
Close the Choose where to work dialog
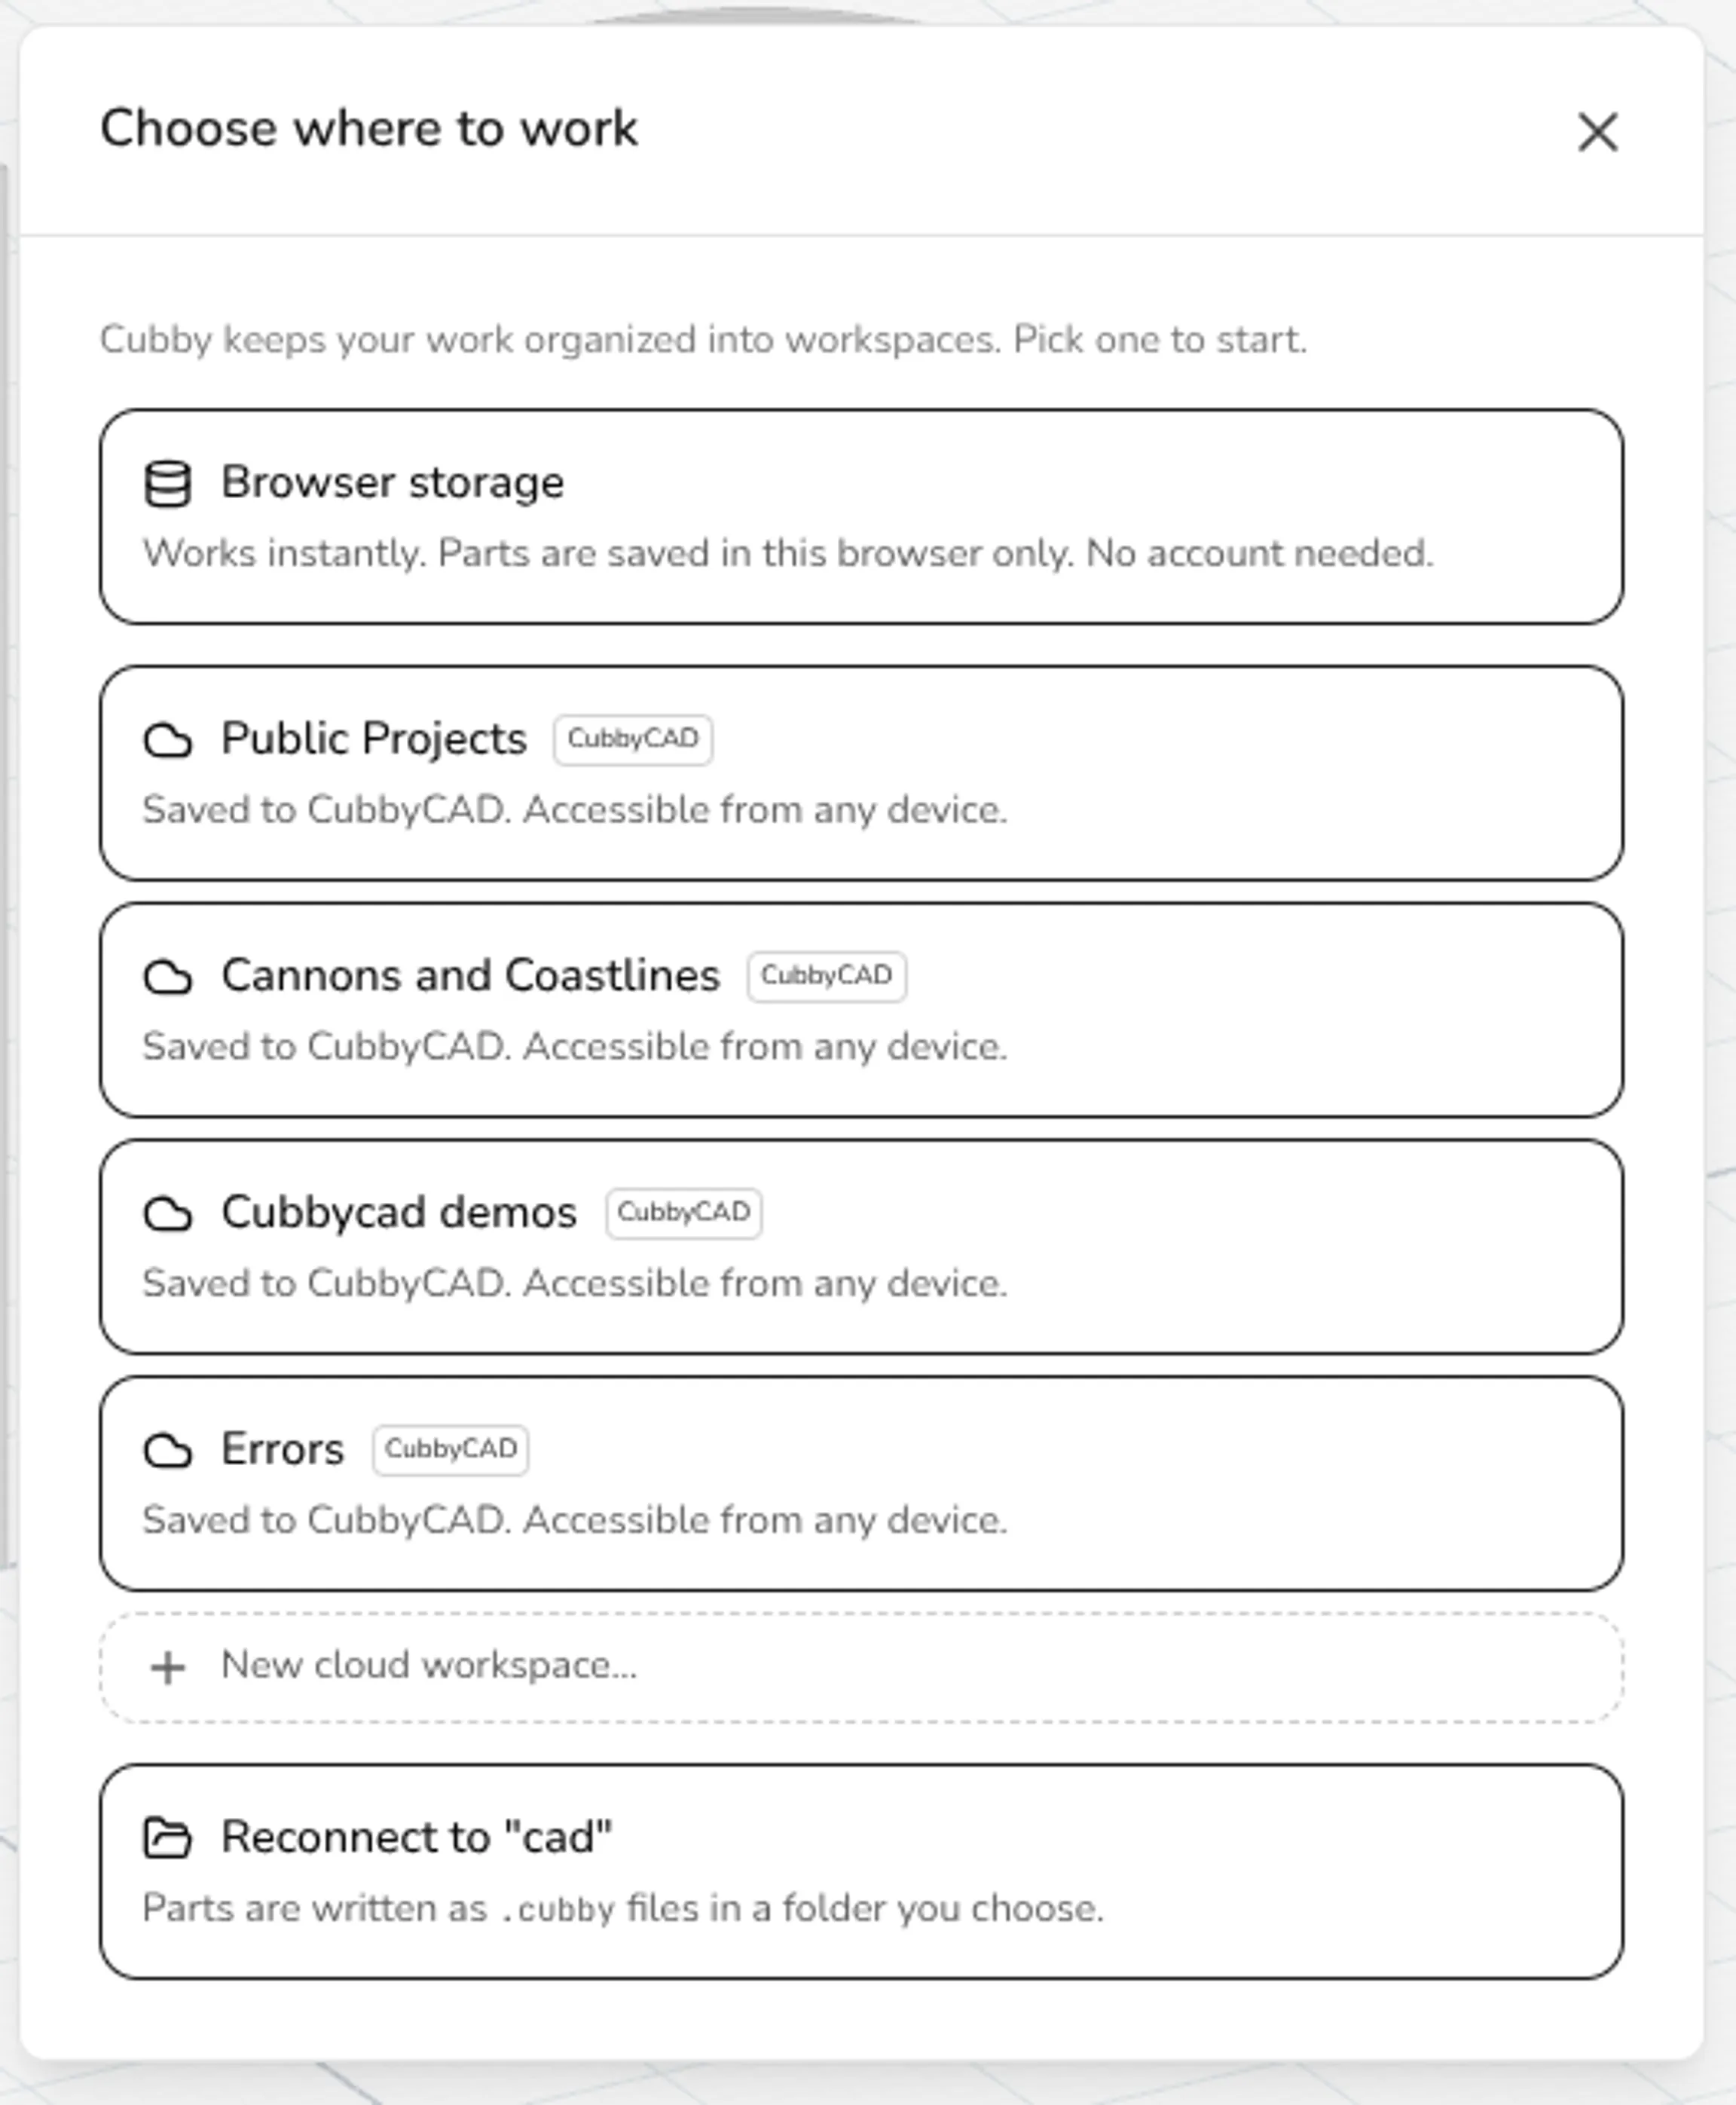(x=1597, y=132)
